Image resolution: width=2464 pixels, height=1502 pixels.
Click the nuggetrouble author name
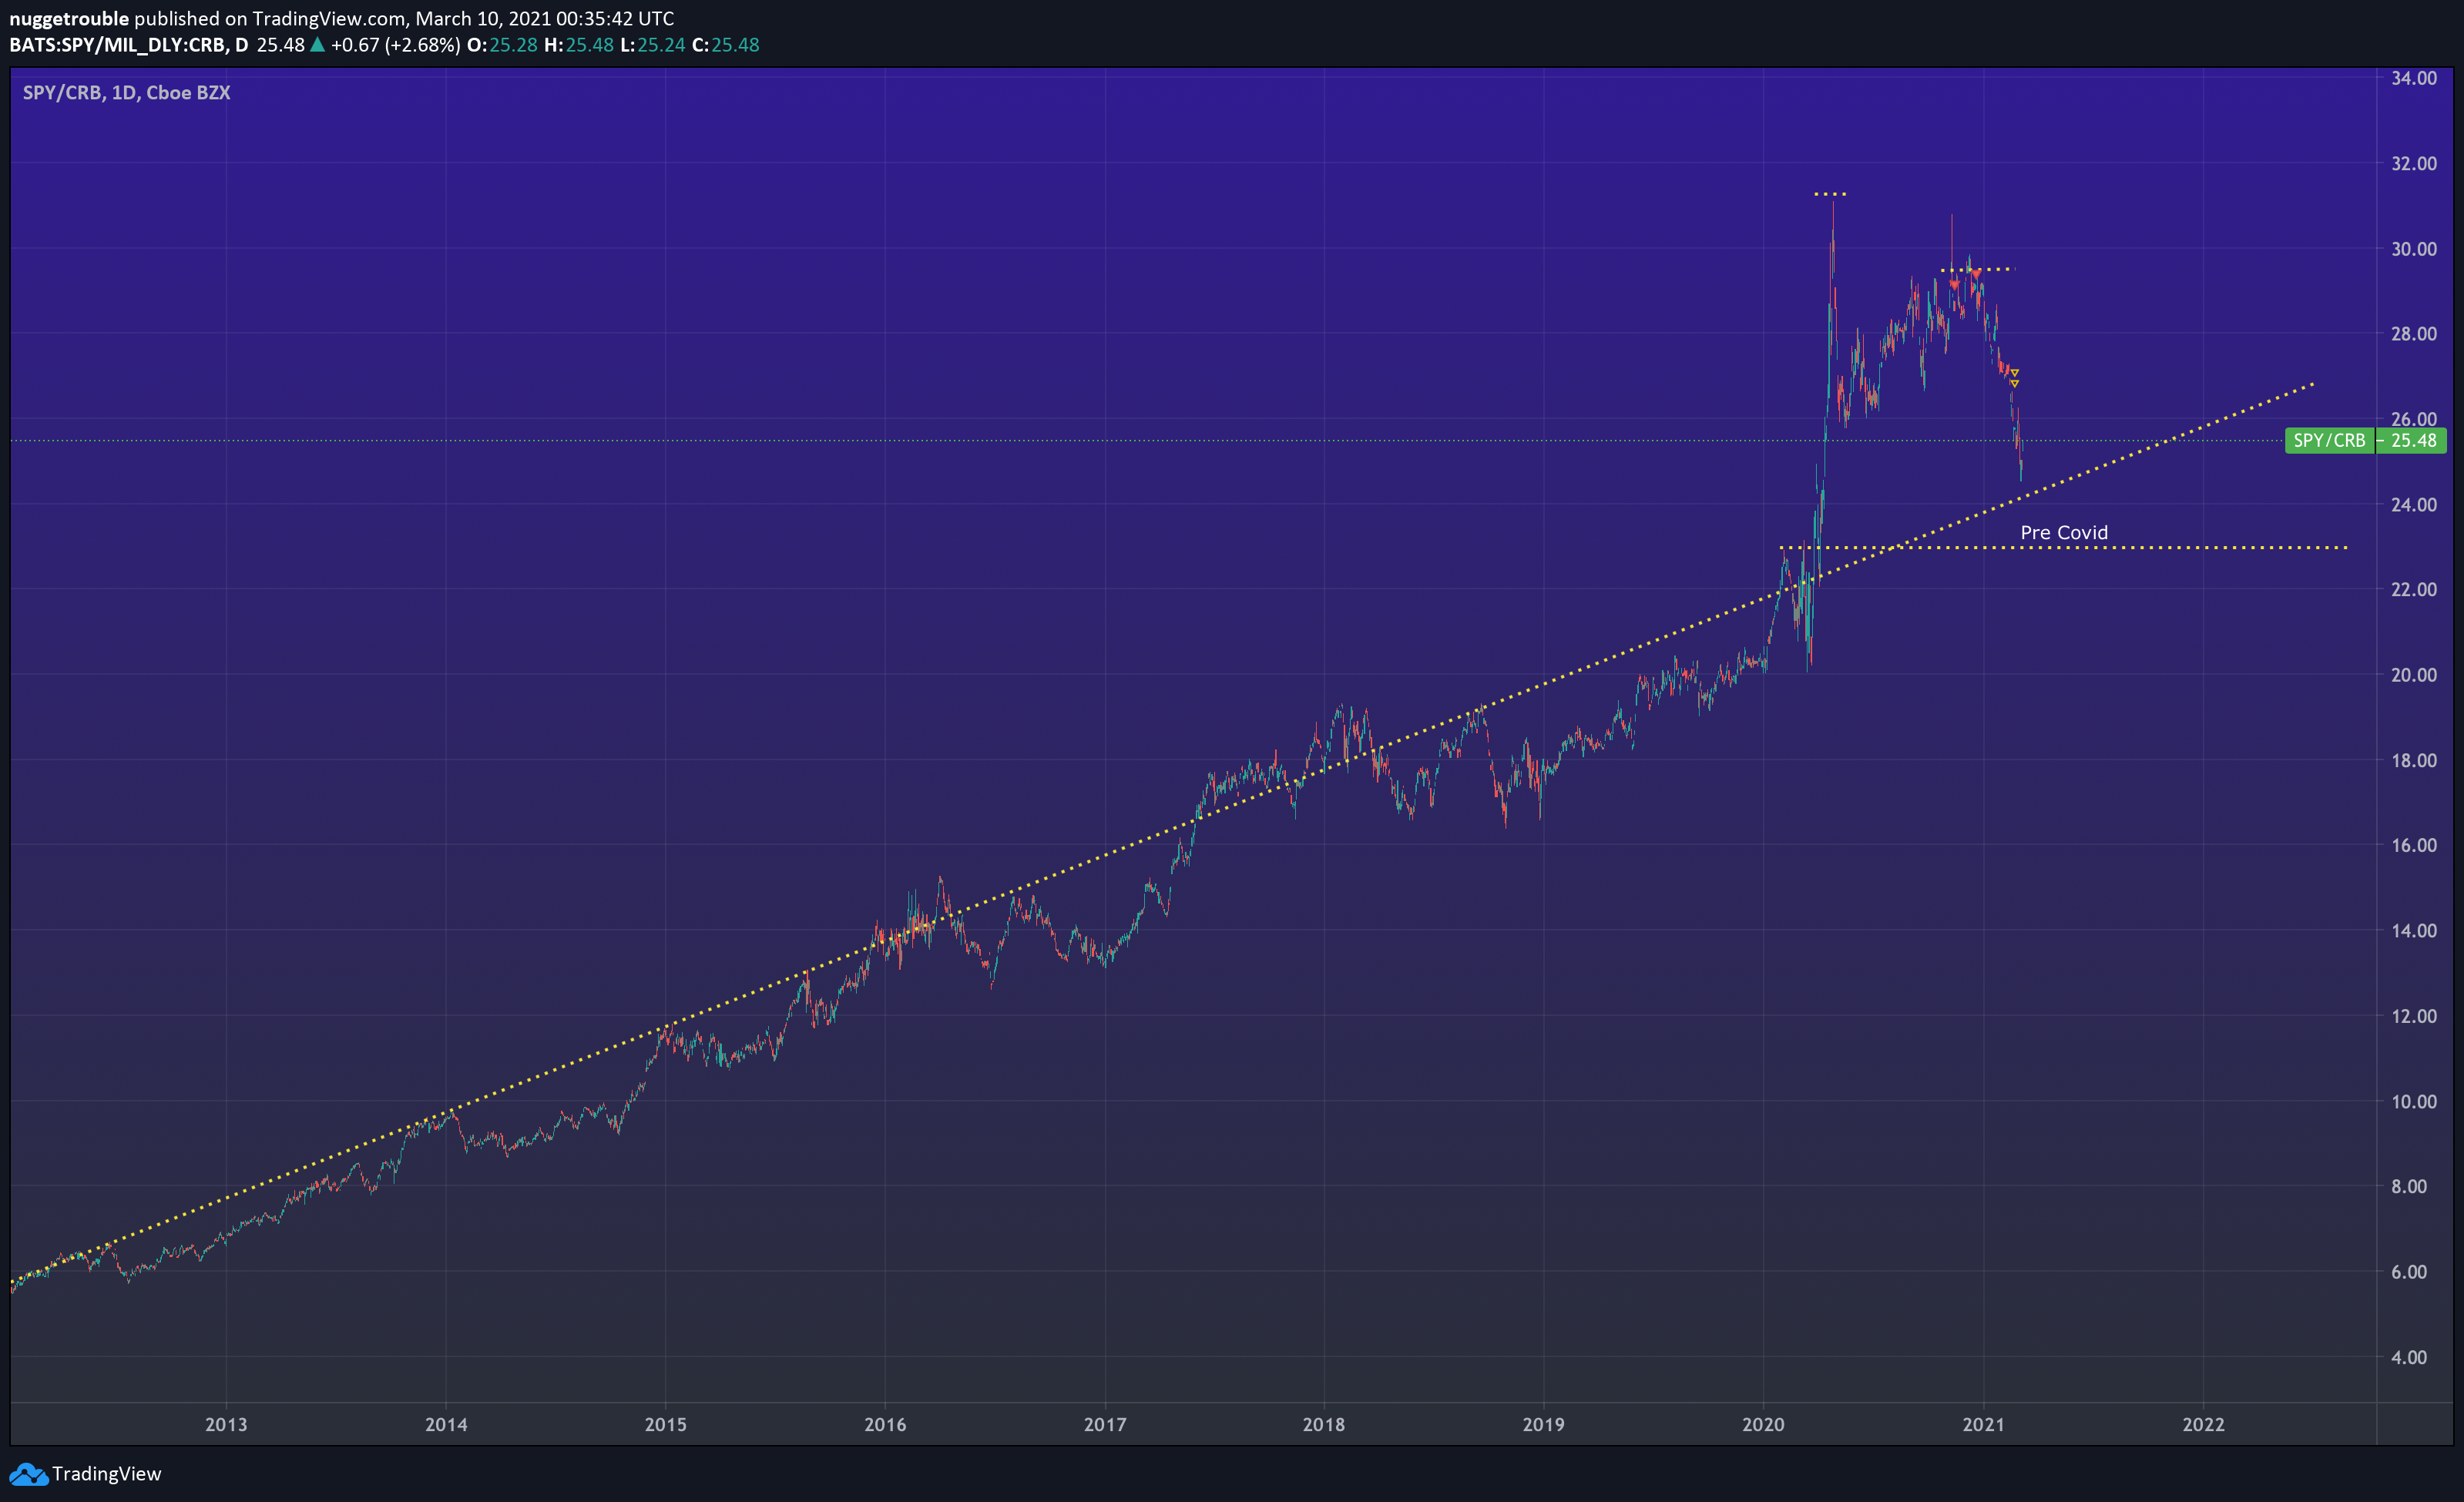click(69, 18)
